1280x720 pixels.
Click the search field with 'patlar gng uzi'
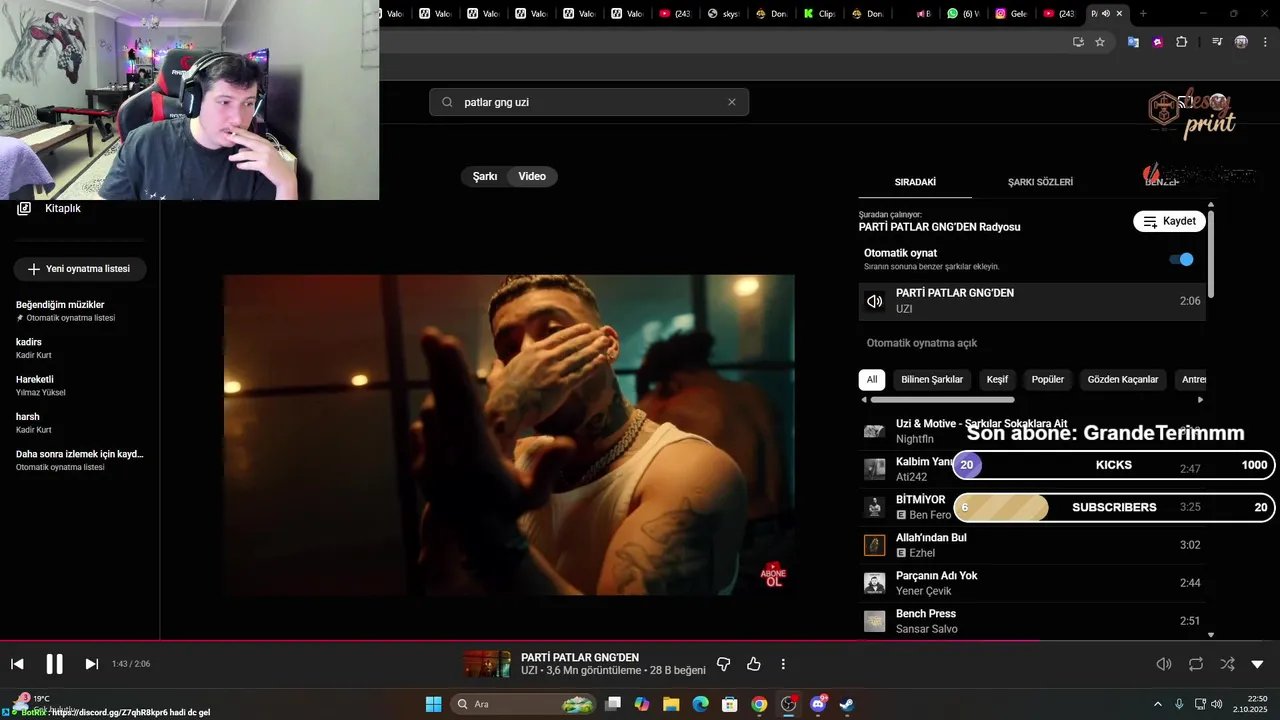coord(589,102)
